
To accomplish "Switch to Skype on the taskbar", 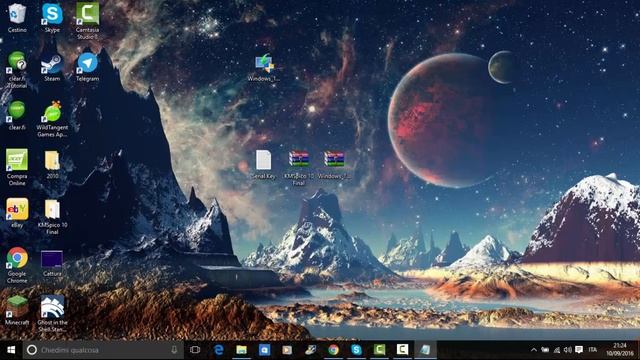I will (356, 350).
